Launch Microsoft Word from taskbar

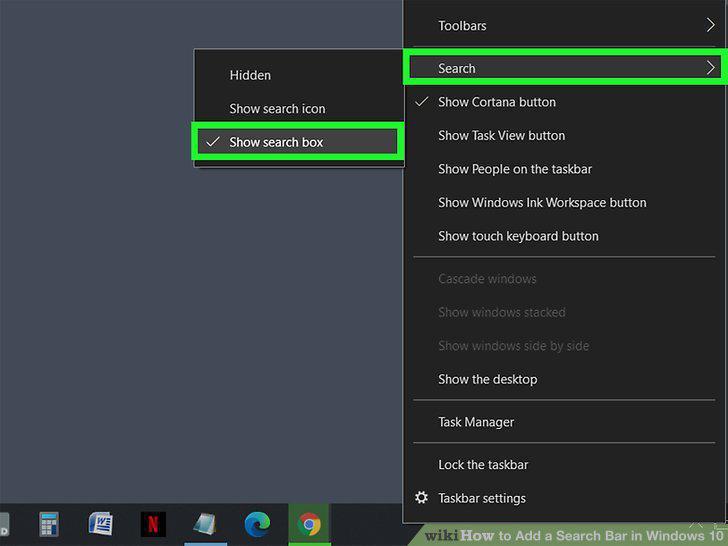[101, 524]
